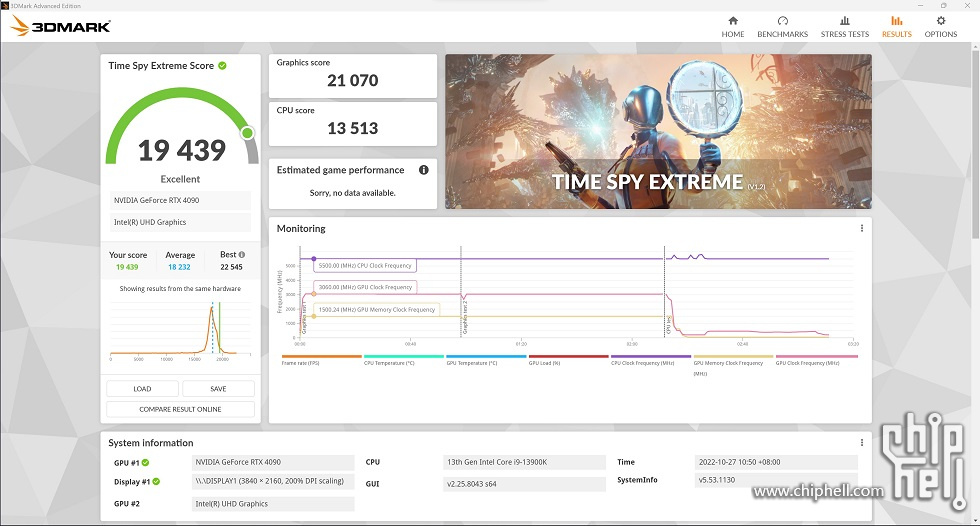Click the SAVE button
This screenshot has width=980, height=526.
click(x=218, y=389)
